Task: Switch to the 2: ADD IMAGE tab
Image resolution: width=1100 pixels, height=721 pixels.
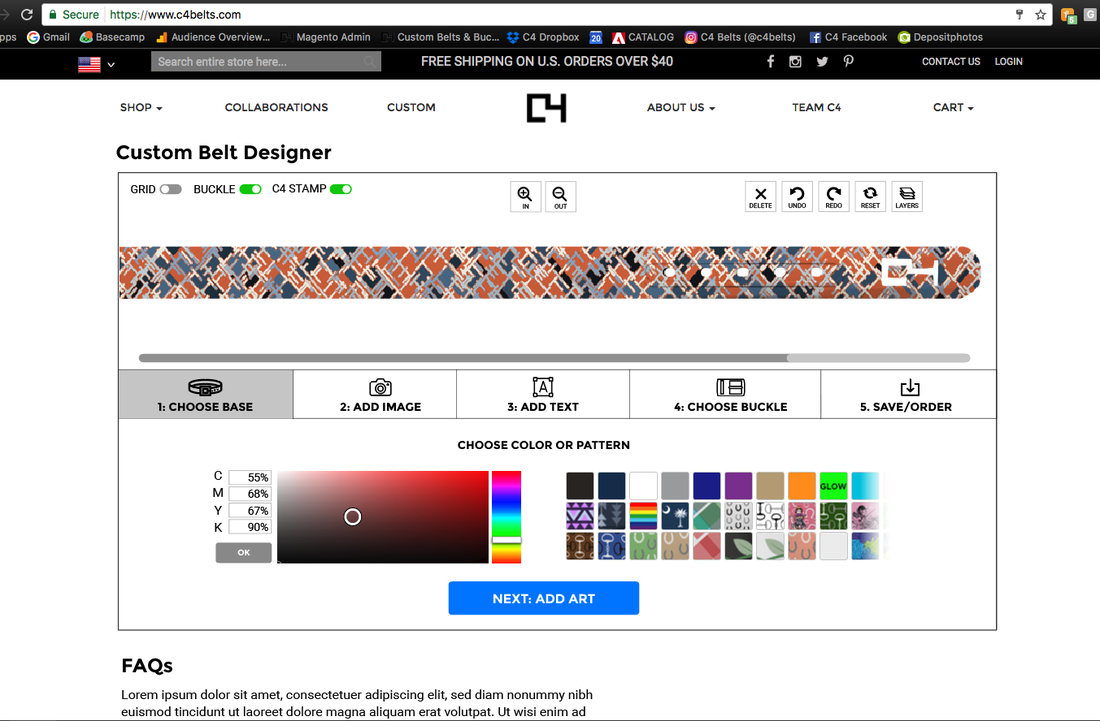Action: [375, 394]
